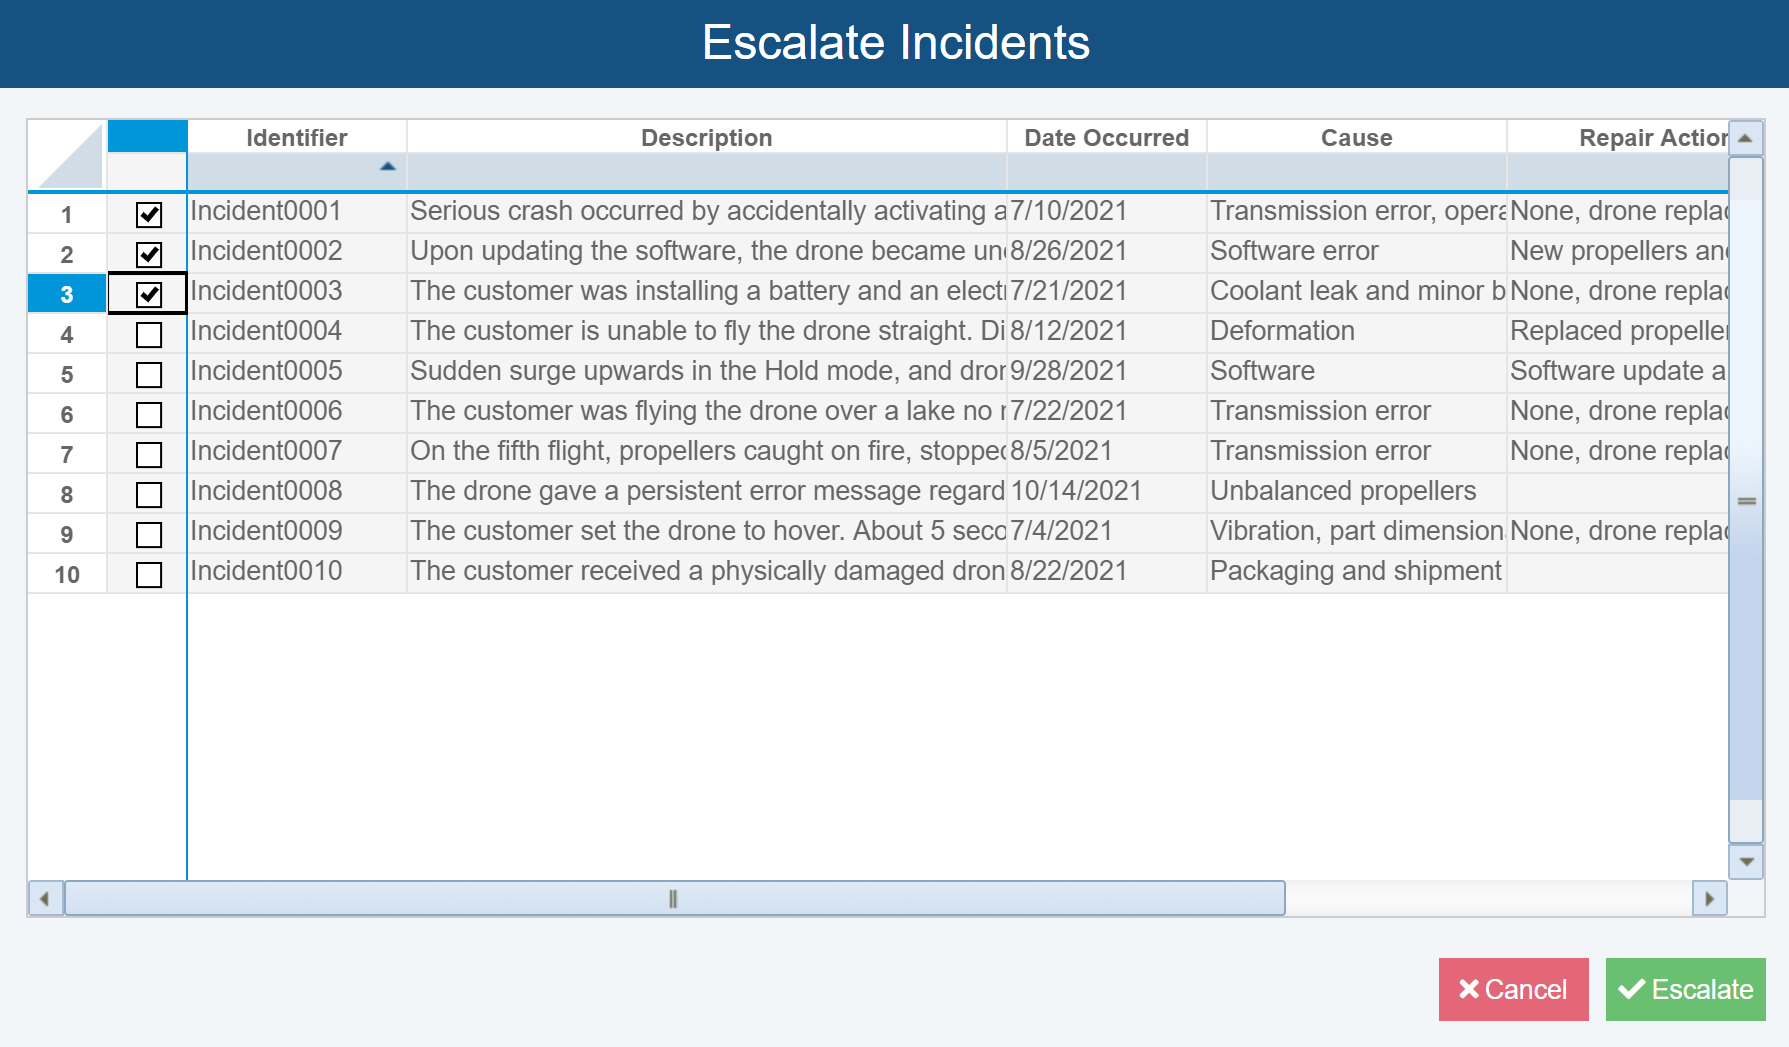Check the Incident0004 checkbox
The image size is (1789, 1047).
coord(149,334)
